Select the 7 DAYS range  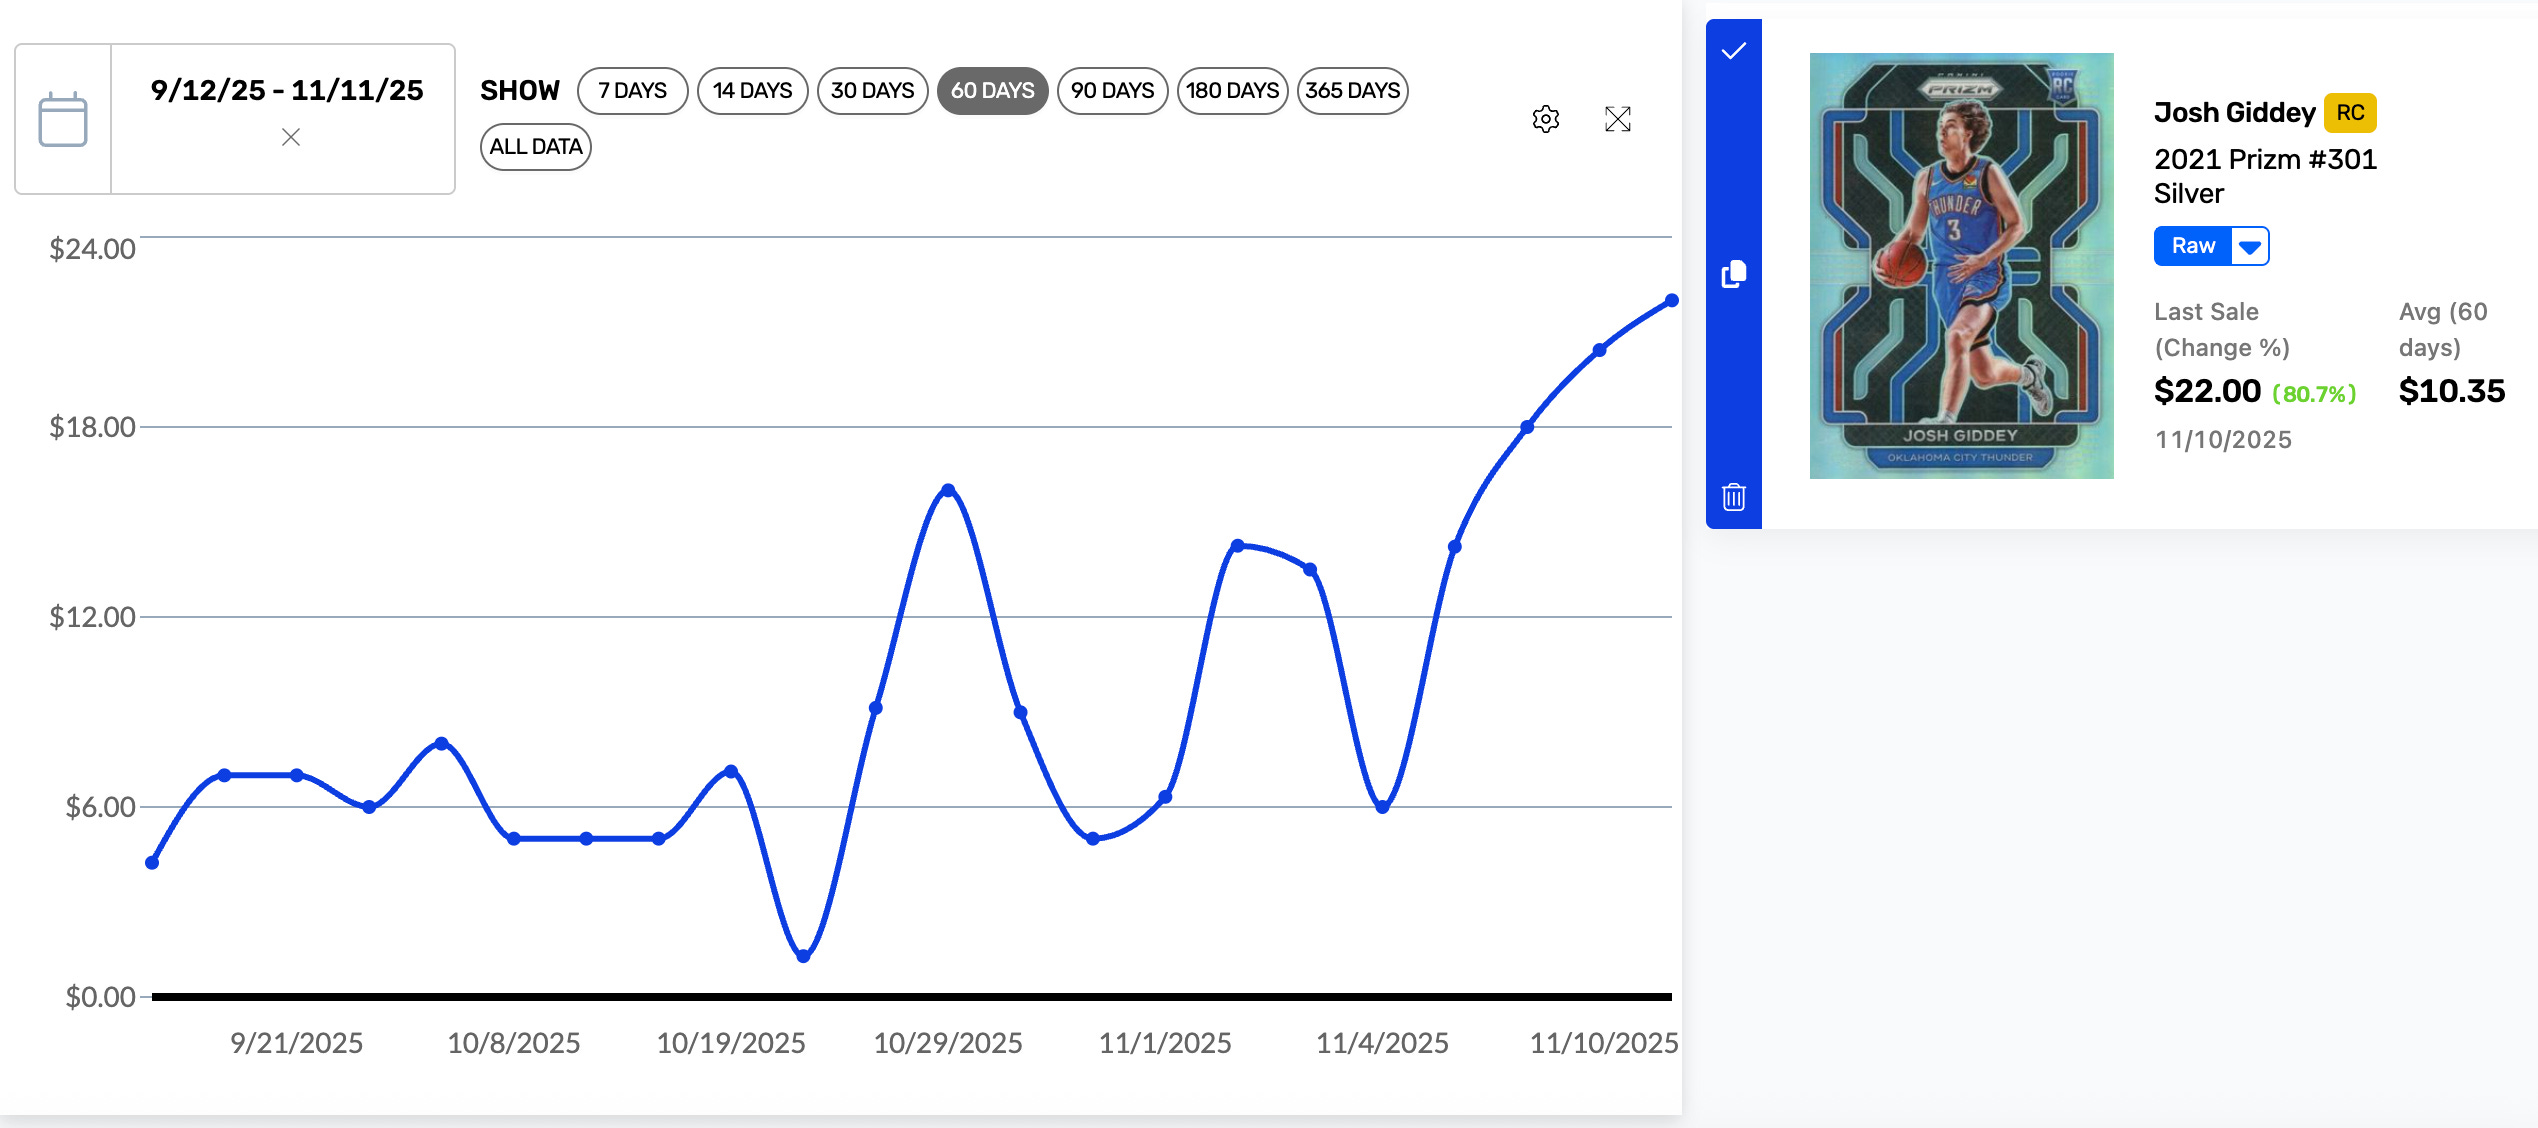click(632, 91)
